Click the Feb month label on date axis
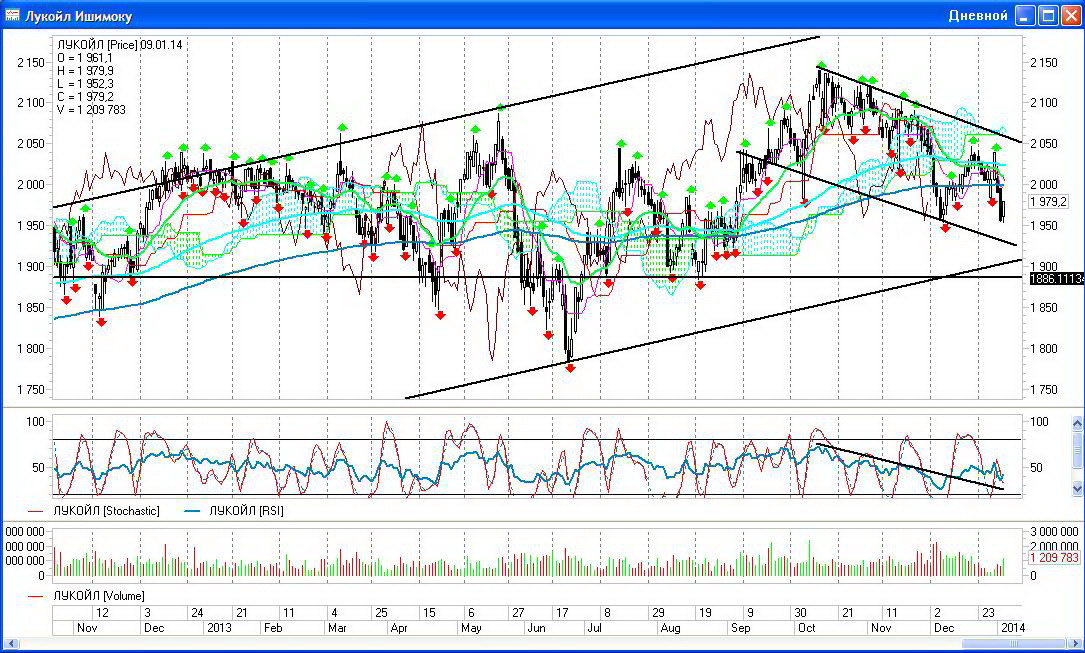This screenshot has height=653, width=1085. pyautogui.click(x=273, y=627)
